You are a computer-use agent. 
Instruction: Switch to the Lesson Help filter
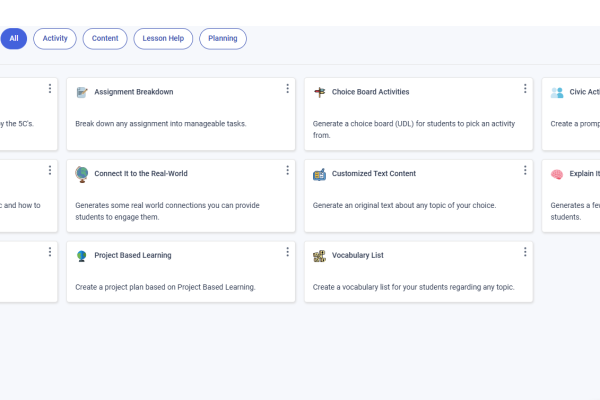pos(163,39)
